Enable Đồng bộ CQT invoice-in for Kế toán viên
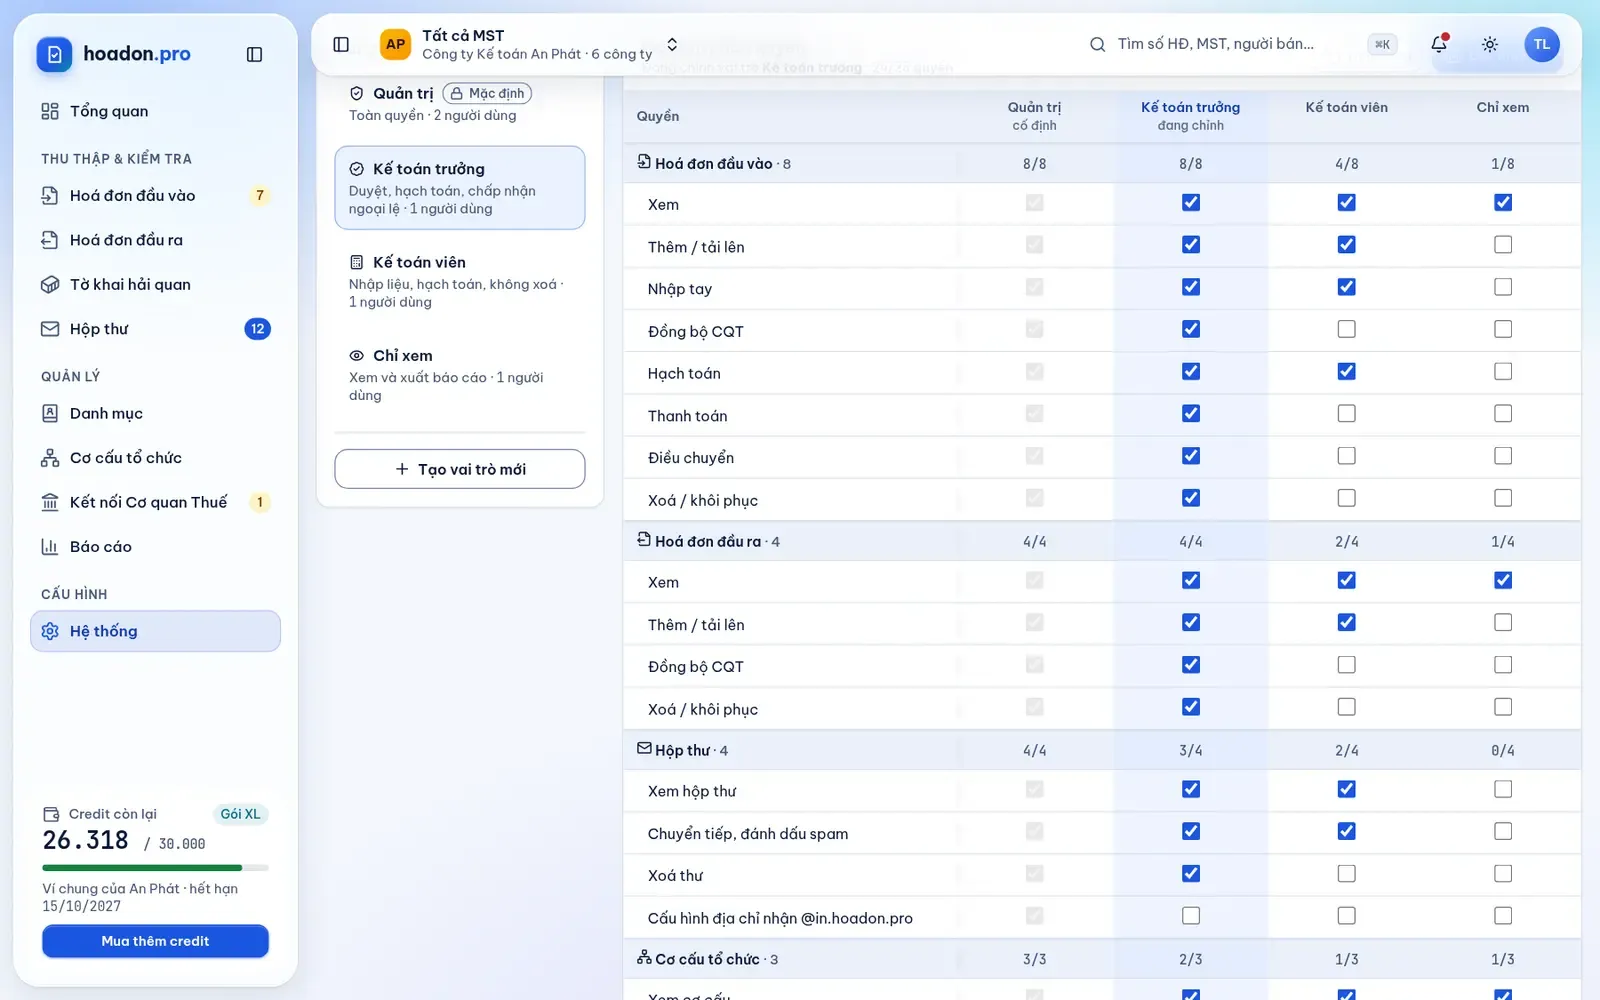 point(1347,329)
